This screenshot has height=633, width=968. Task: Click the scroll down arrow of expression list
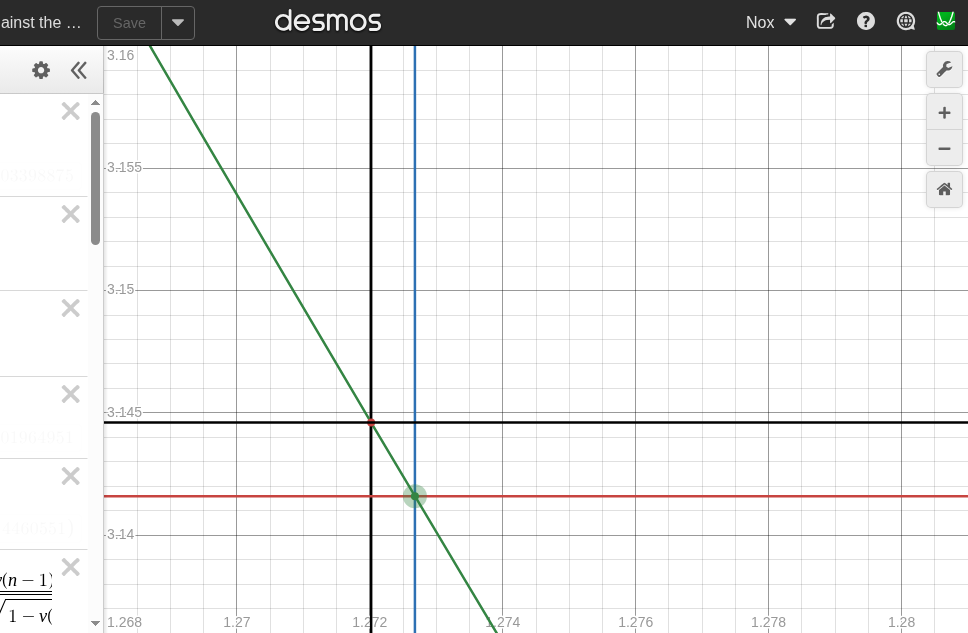[x=95, y=623]
